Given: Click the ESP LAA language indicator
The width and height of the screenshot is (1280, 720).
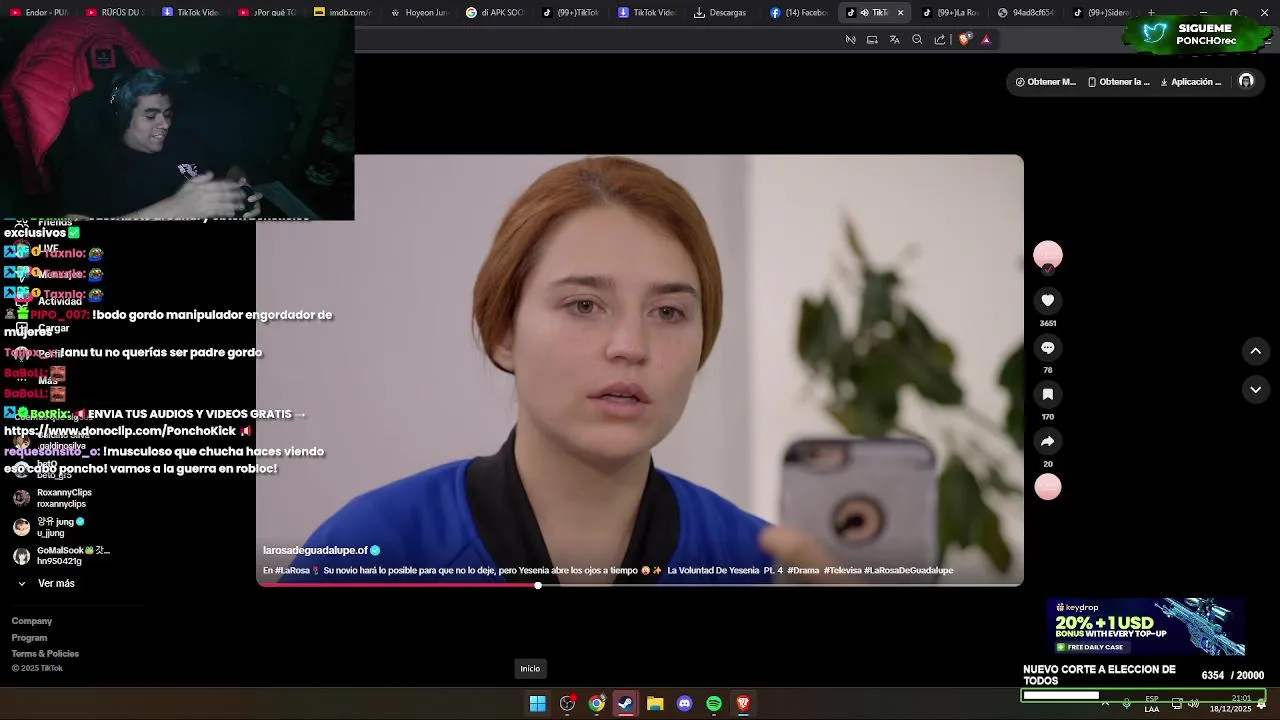Looking at the screenshot, I should click(x=1152, y=704).
